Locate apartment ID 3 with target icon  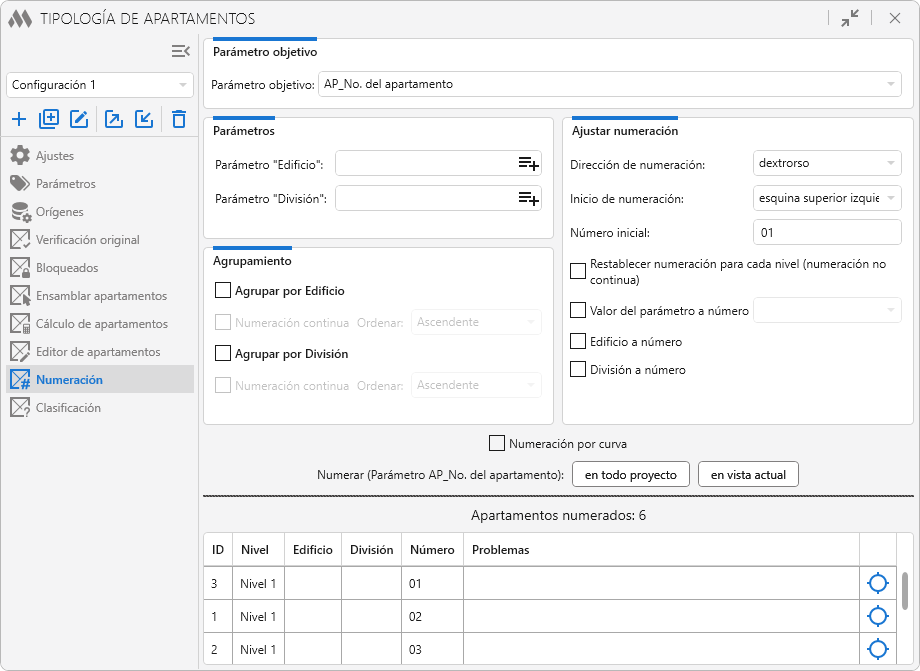click(x=878, y=583)
